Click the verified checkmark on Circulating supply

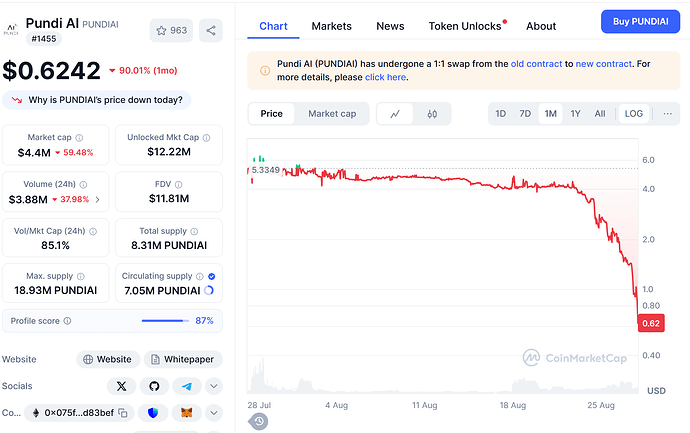coord(212,276)
